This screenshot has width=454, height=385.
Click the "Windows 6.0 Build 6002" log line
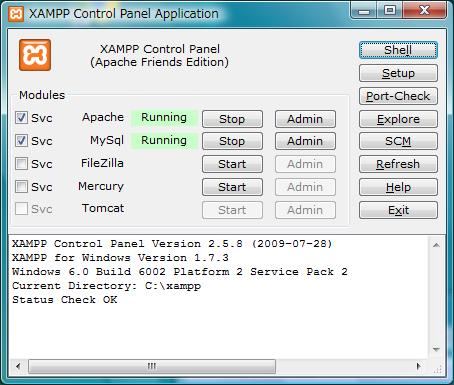click(x=180, y=272)
